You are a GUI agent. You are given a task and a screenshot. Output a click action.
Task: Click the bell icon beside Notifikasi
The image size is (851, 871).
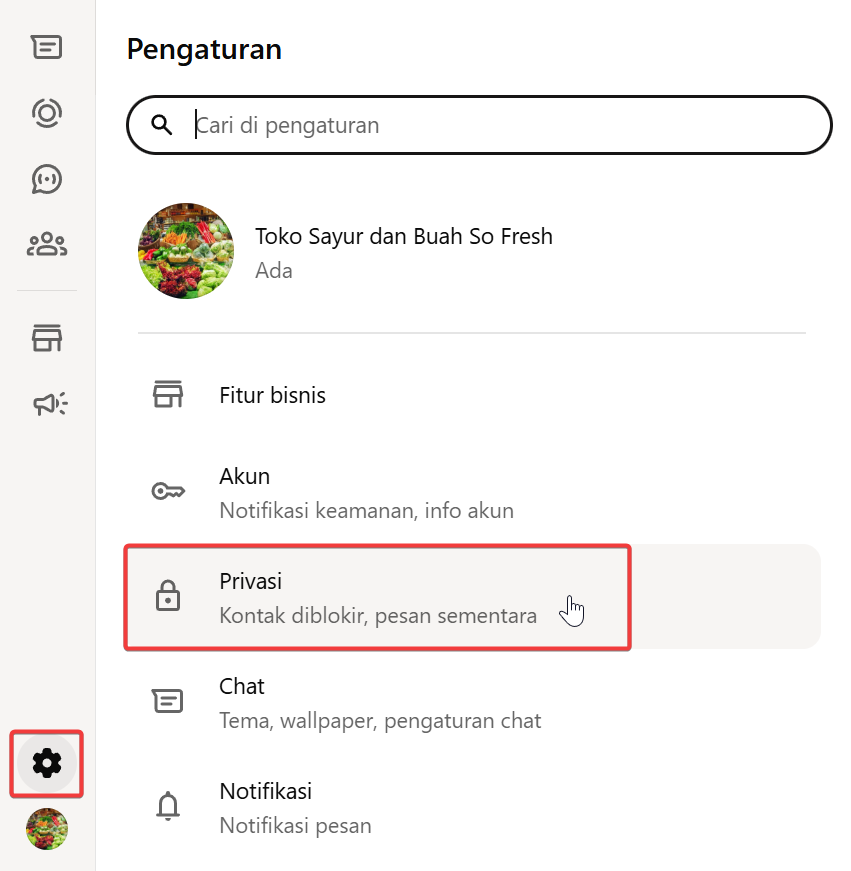pos(168,806)
